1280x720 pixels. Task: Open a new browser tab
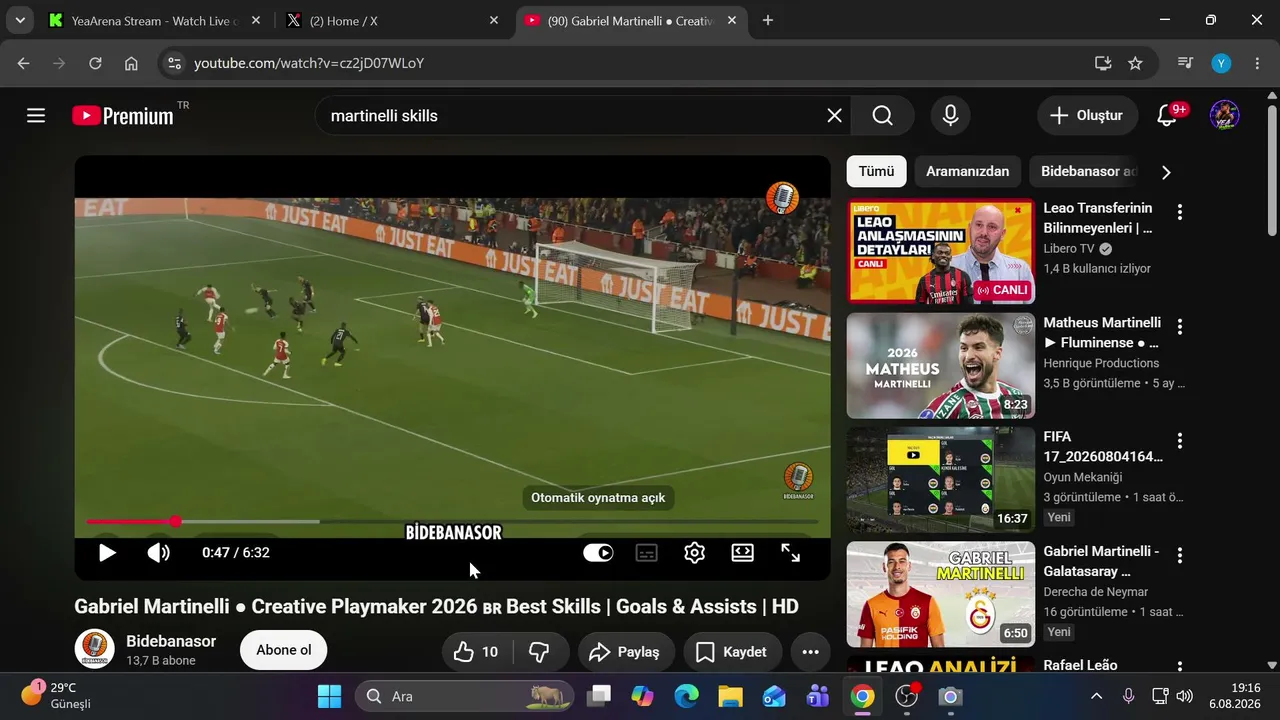[768, 20]
